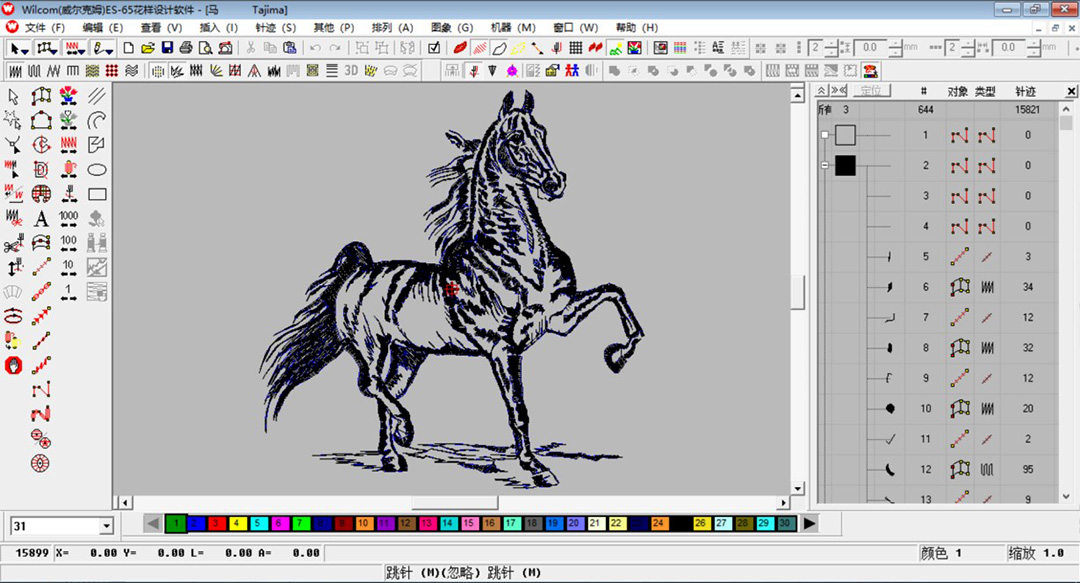The width and height of the screenshot is (1080, 583).
Task: Open print preview with the magnifier page icon
Action: tap(205, 48)
